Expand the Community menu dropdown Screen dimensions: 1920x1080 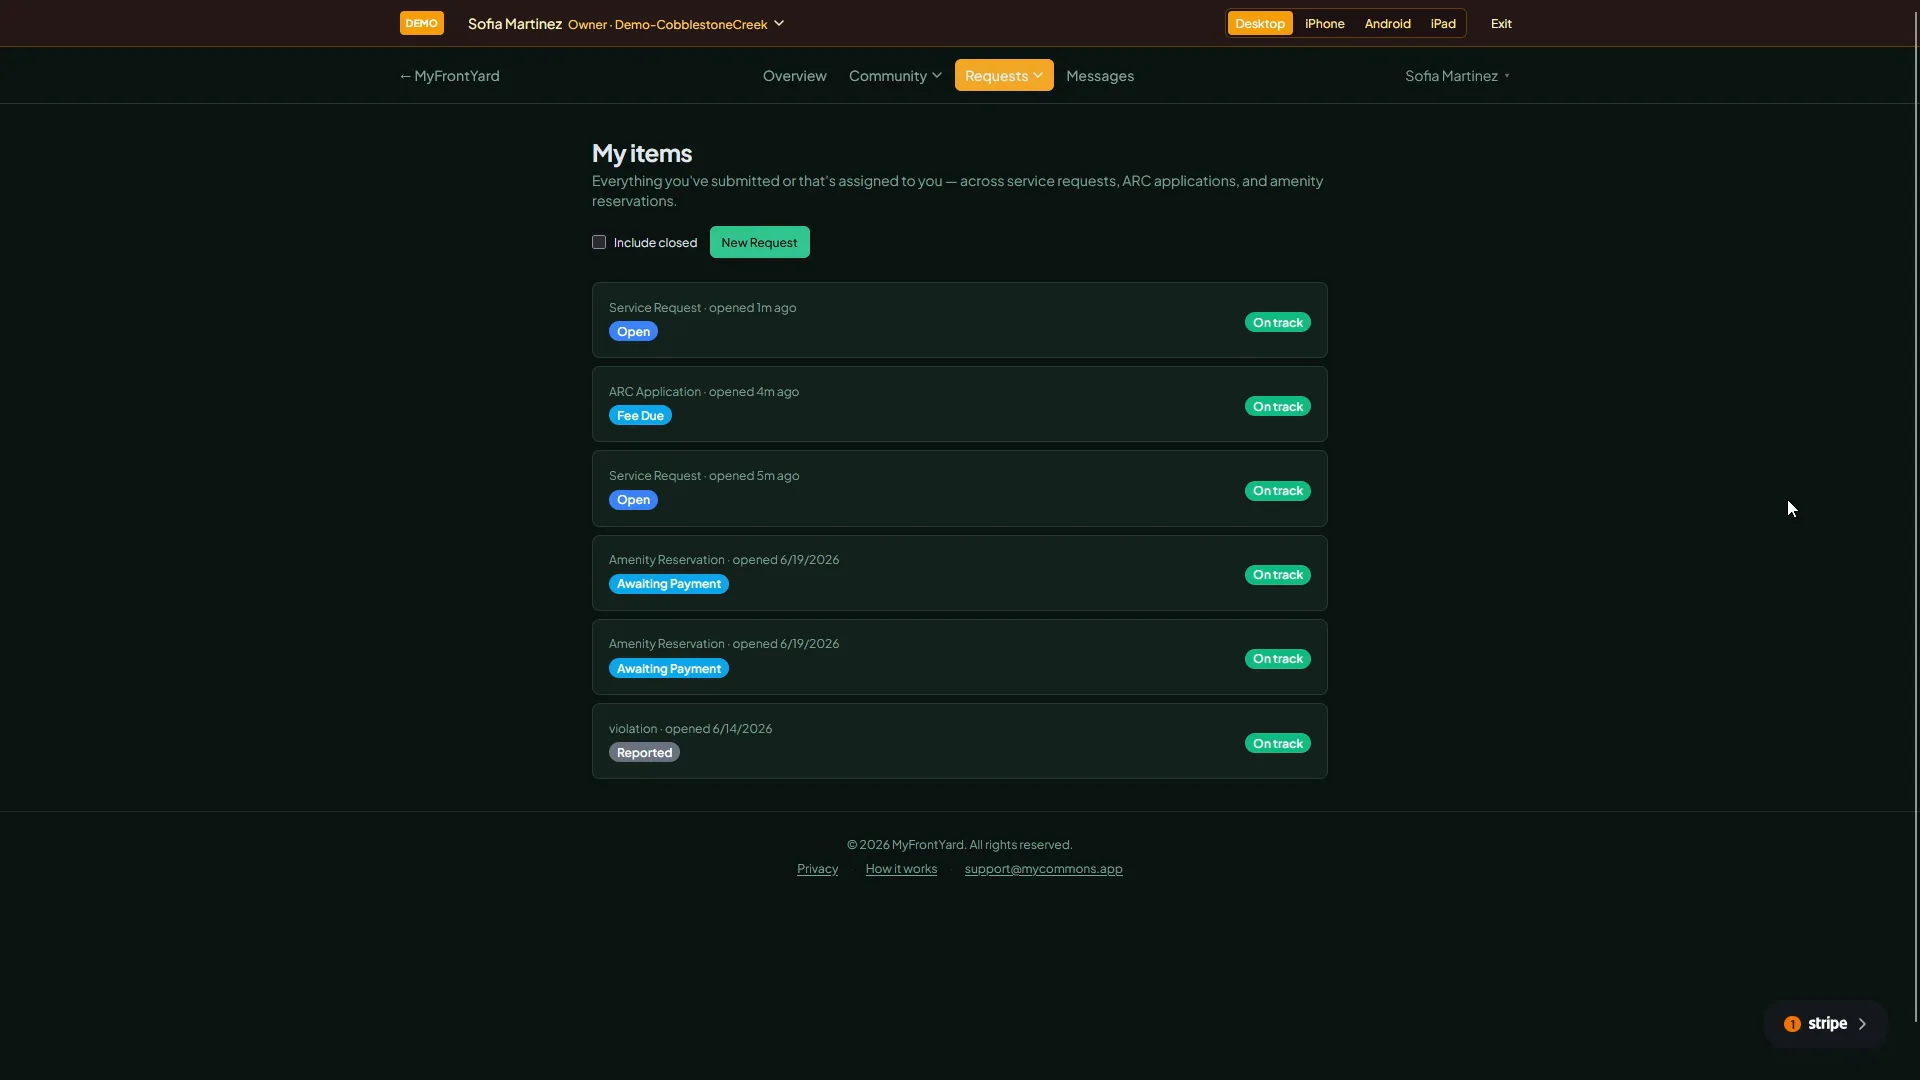(x=895, y=76)
